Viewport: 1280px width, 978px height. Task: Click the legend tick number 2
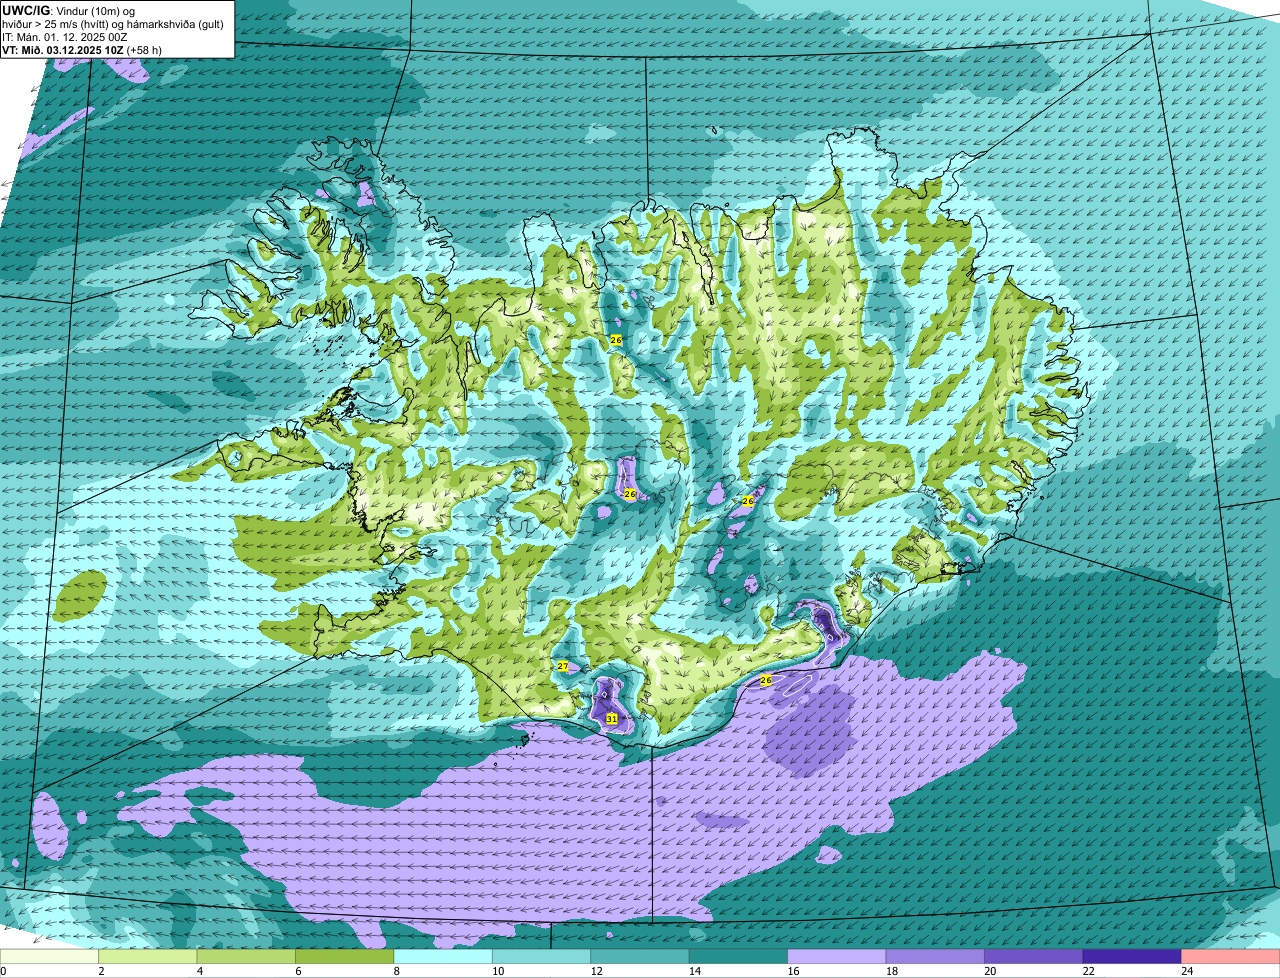(101, 971)
